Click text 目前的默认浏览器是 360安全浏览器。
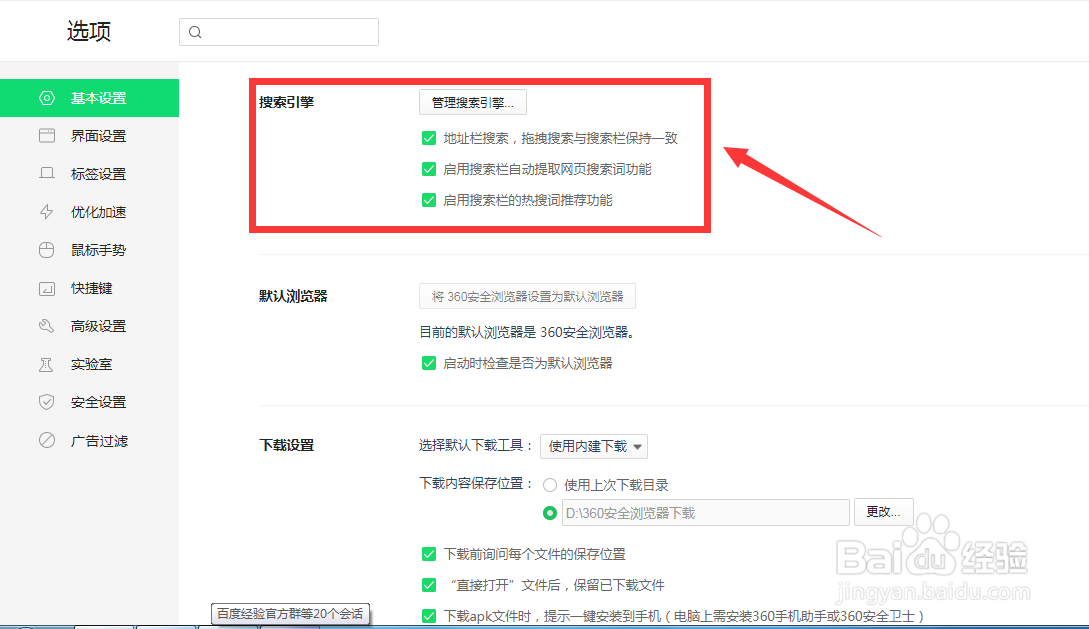 coord(527,332)
